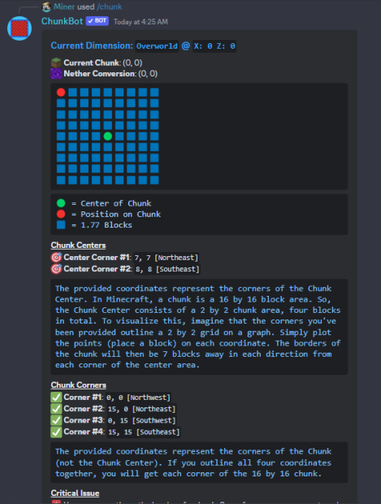This screenshot has width=381, height=504.
Task: Click the verified BOT badge
Action: (97, 21)
